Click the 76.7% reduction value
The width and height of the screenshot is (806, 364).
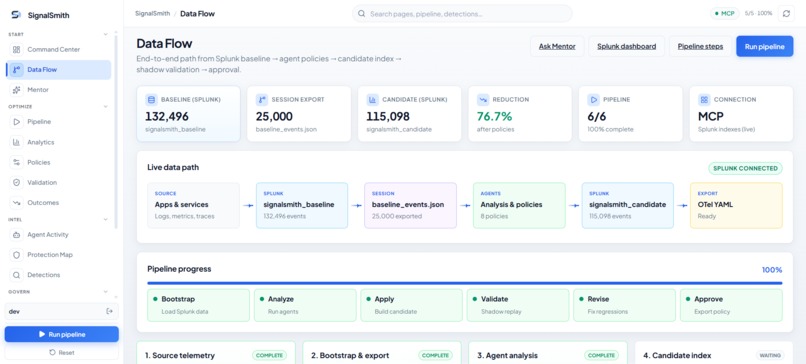coord(494,116)
